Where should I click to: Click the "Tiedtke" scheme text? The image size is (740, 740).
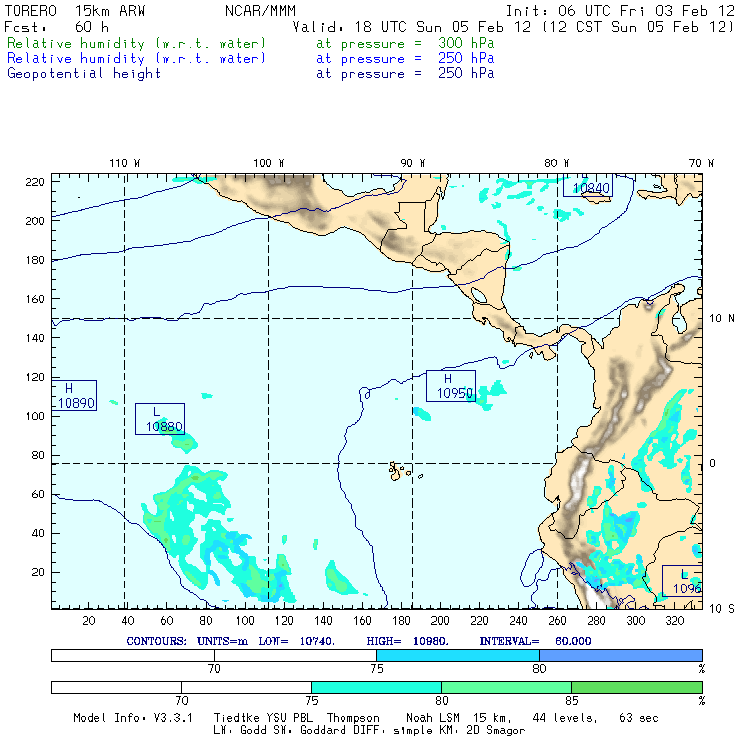coord(234,718)
